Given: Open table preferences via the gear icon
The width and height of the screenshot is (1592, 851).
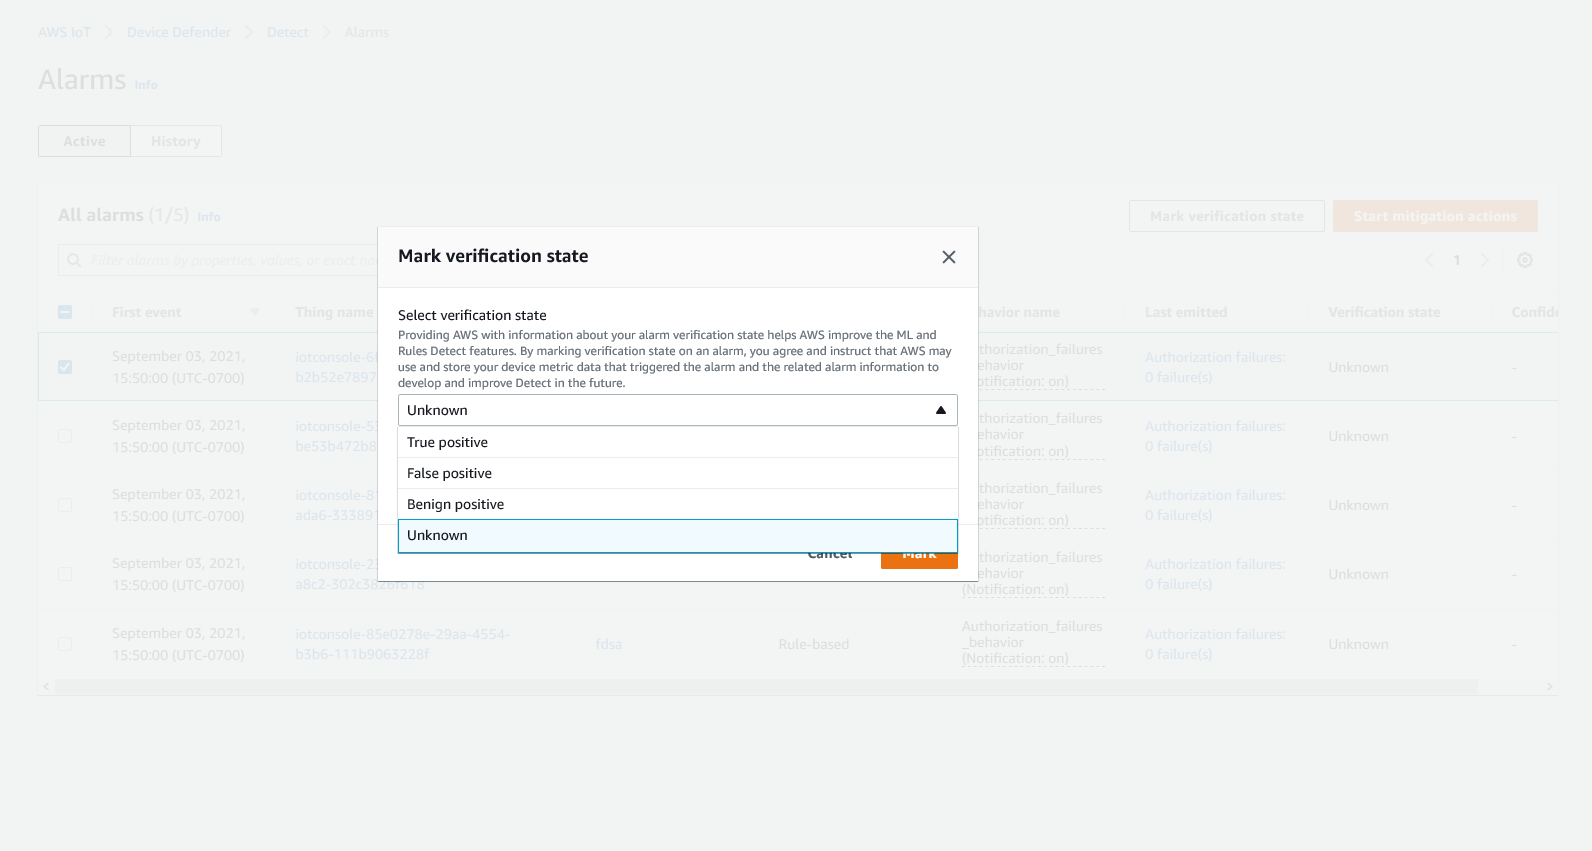Looking at the screenshot, I should pos(1524,260).
